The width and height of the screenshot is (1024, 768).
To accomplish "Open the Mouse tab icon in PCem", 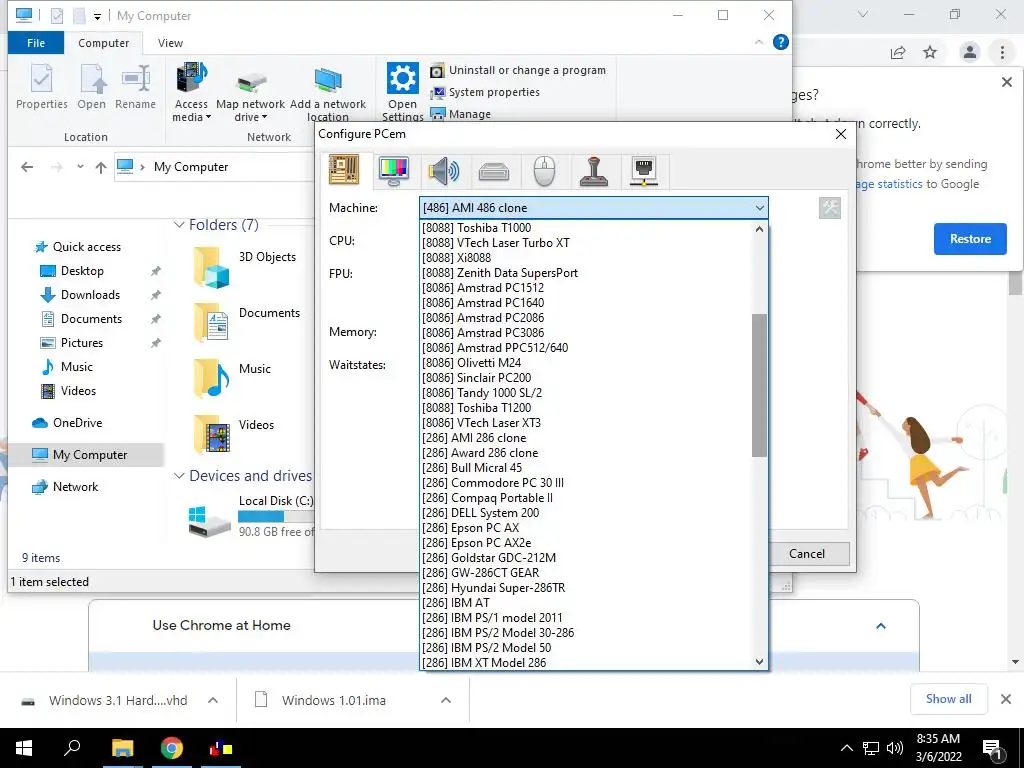I will point(544,171).
